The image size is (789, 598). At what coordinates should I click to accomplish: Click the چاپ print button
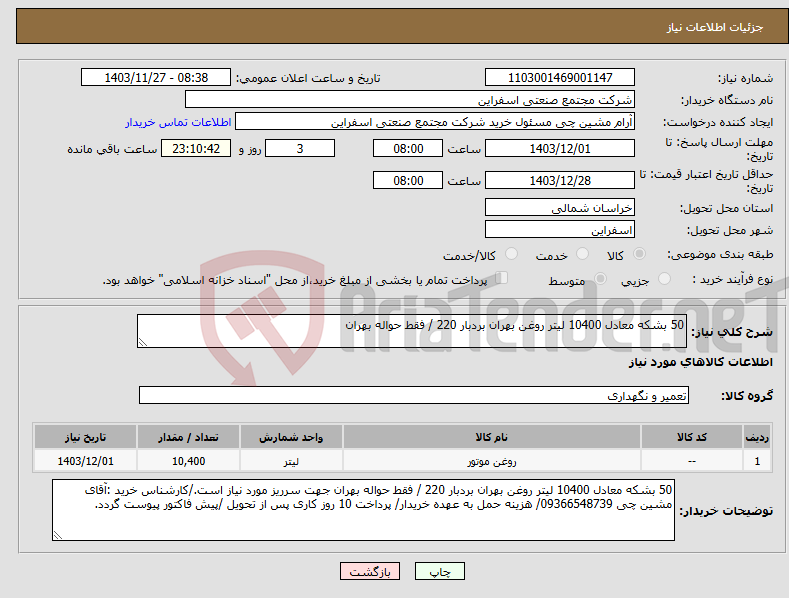[x=440, y=571]
